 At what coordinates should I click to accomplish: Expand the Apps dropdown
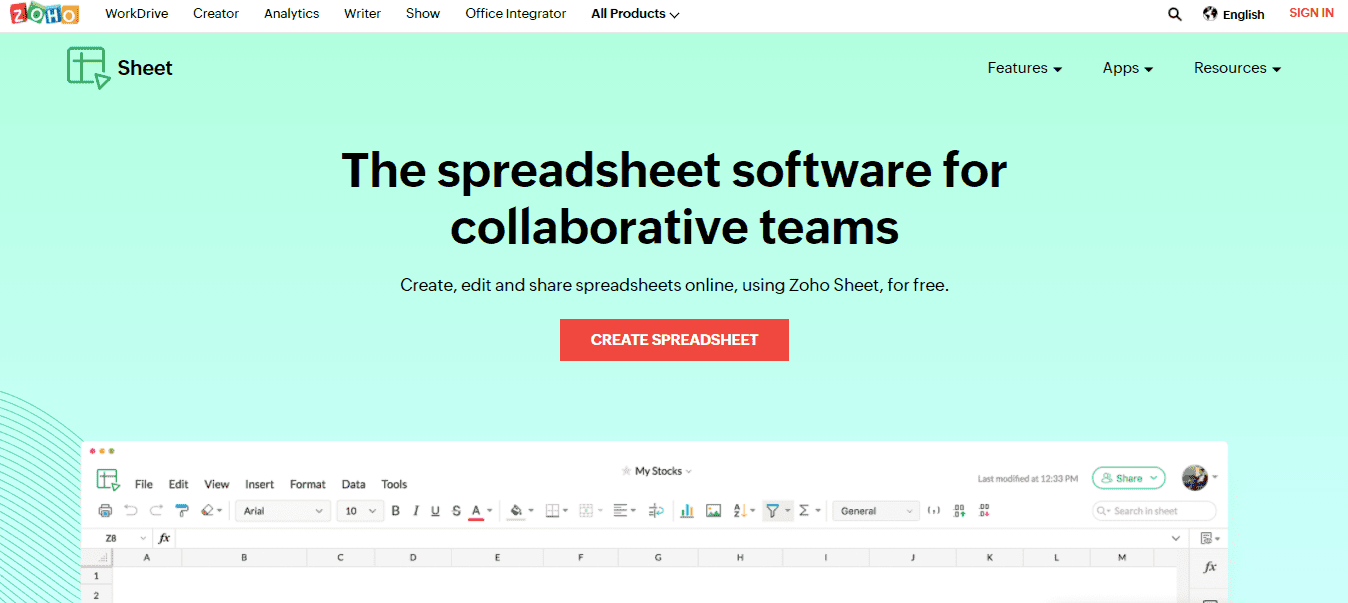point(1128,68)
